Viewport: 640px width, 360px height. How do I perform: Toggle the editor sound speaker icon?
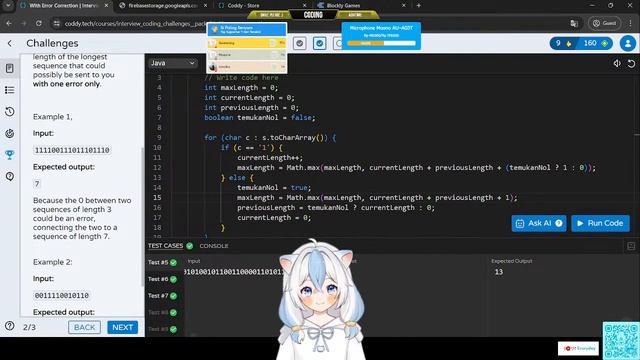click(617, 63)
